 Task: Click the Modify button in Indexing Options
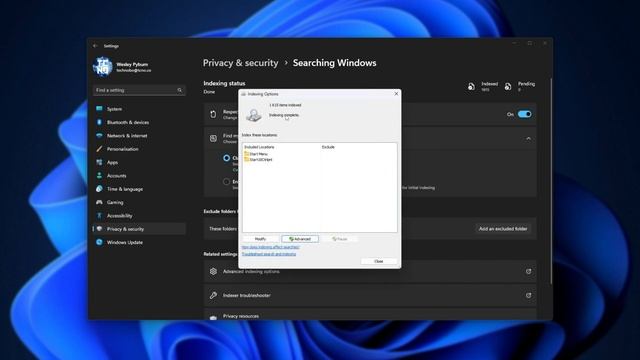click(260, 239)
